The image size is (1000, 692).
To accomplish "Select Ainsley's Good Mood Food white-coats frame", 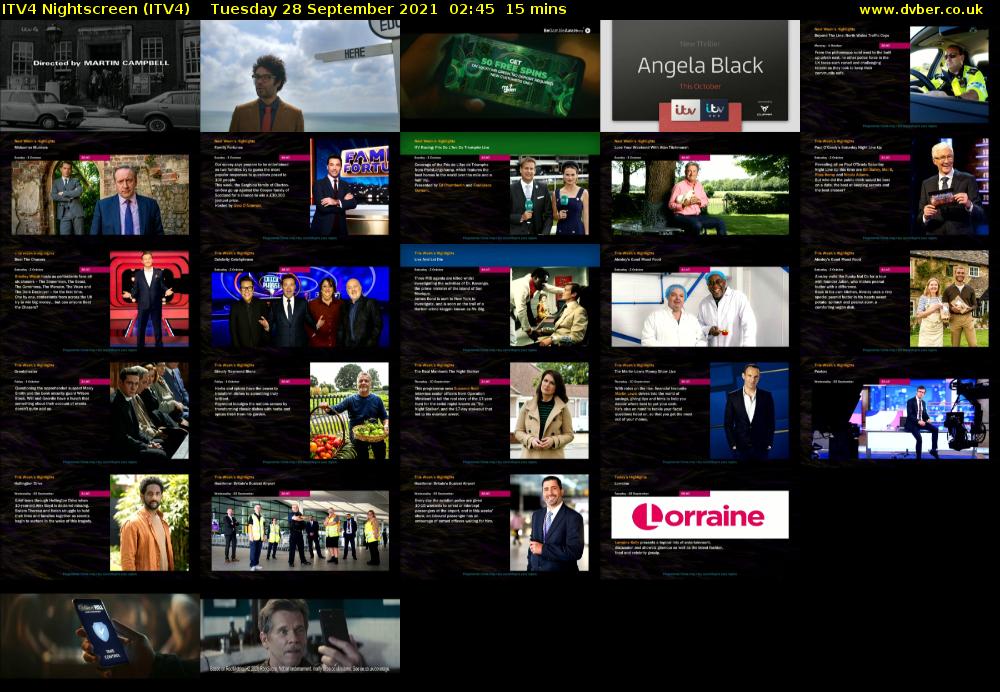I will pyautogui.click(x=700, y=300).
